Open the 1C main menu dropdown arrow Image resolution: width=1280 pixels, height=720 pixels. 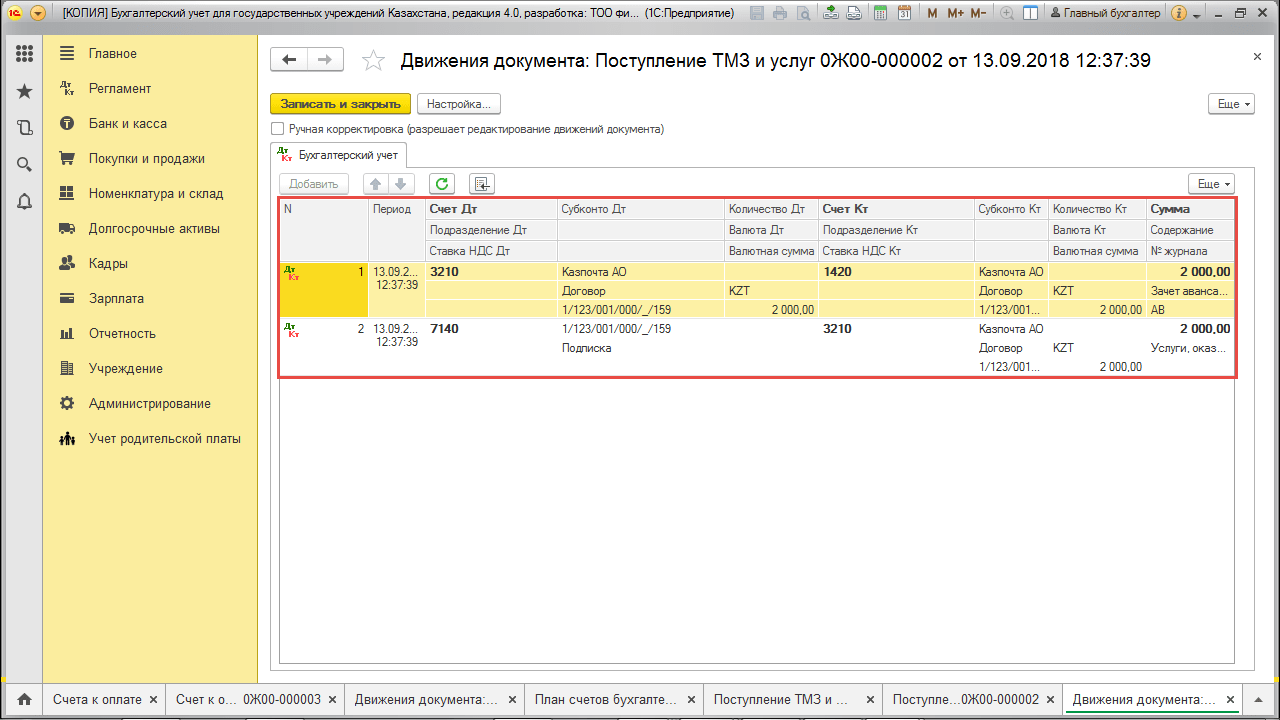(38, 14)
